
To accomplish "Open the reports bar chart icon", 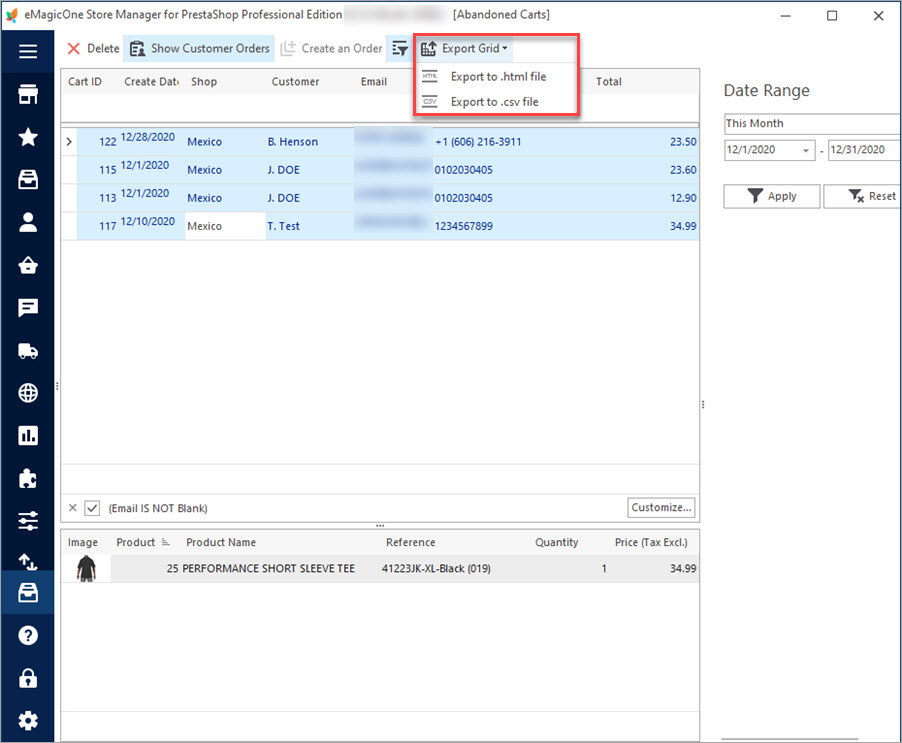I will click(x=28, y=435).
